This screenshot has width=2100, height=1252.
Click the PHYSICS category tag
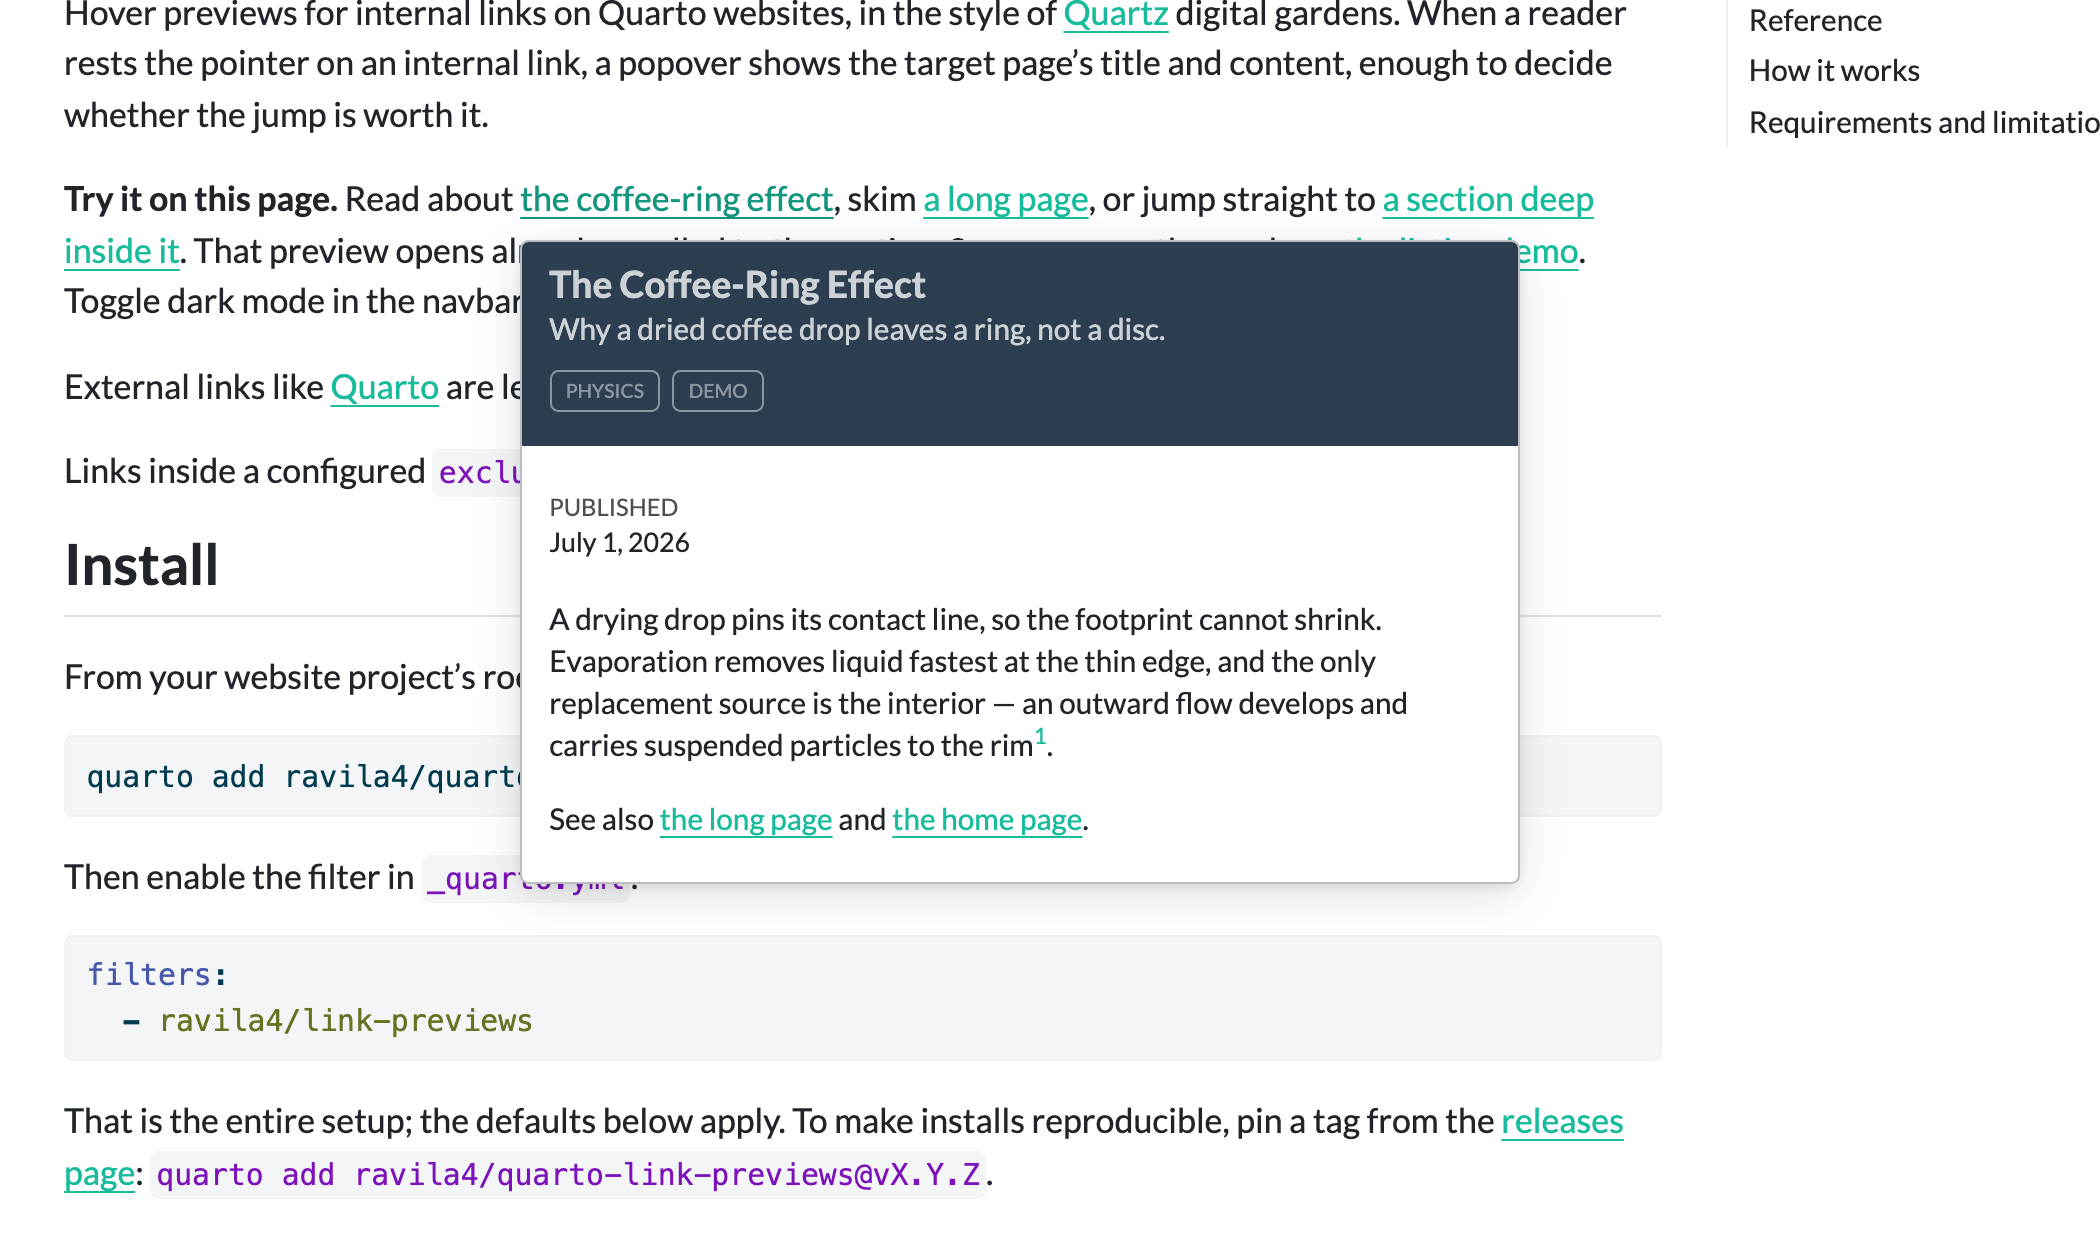tap(604, 391)
